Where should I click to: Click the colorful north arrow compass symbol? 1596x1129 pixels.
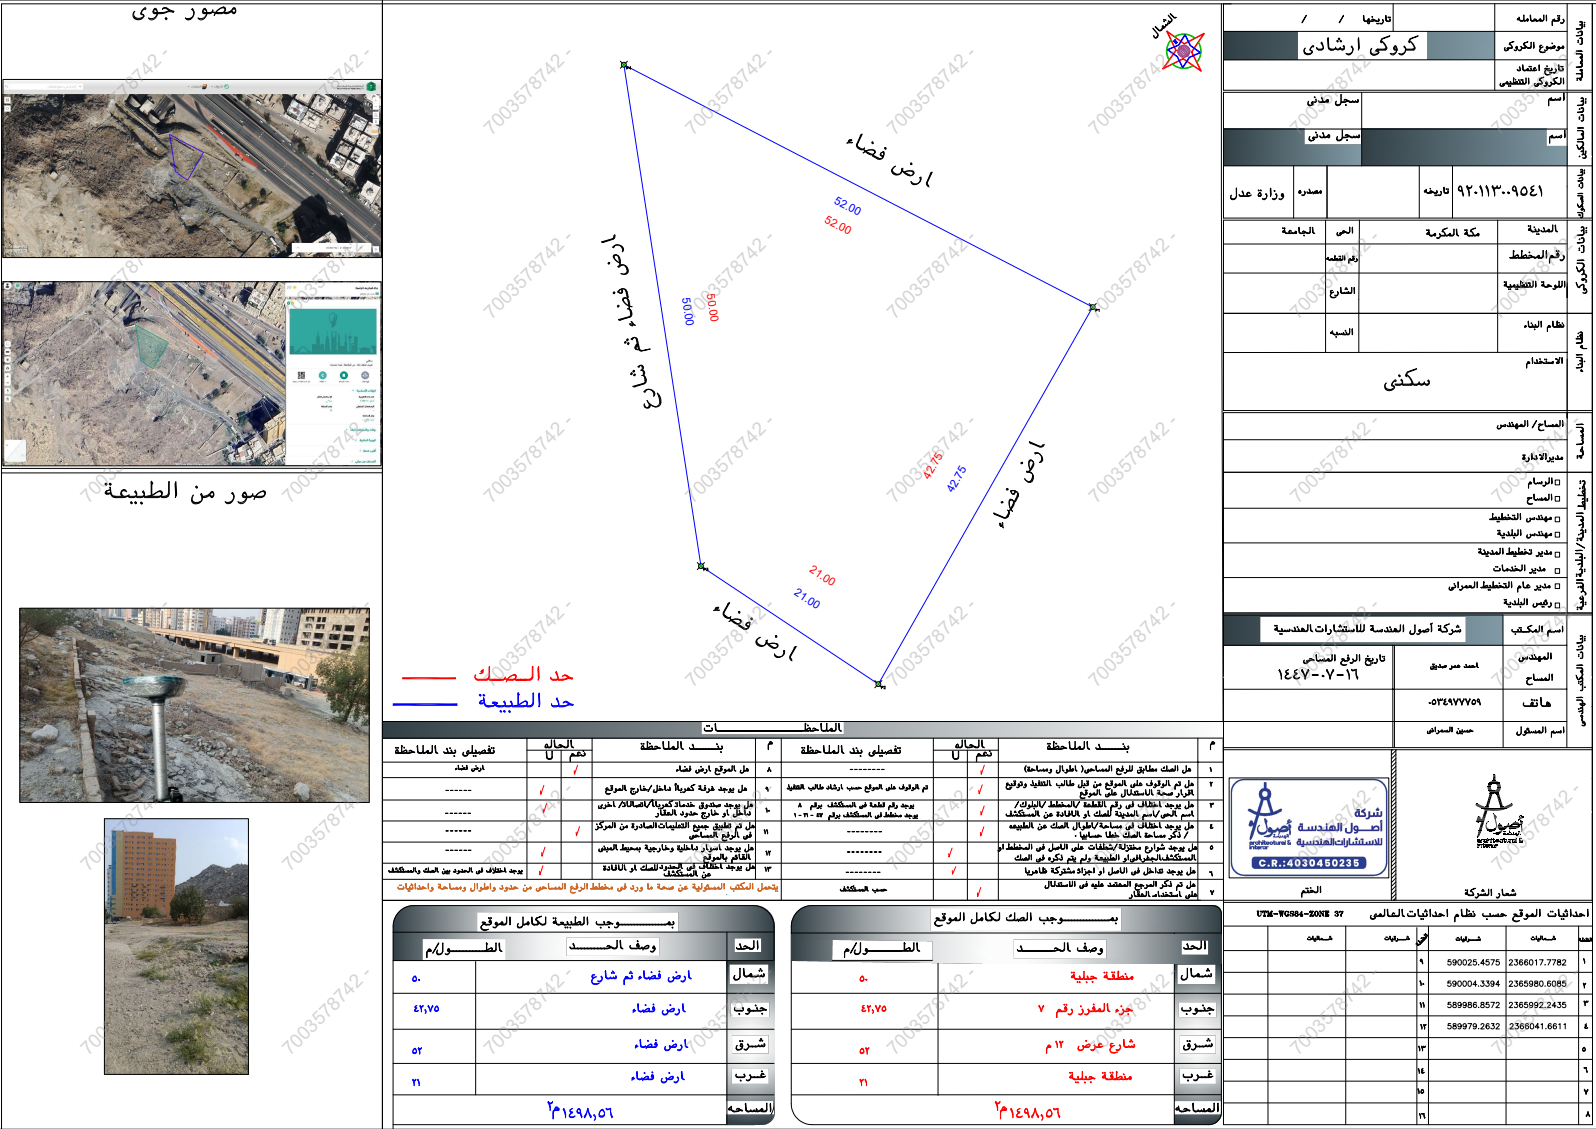coord(1184,49)
